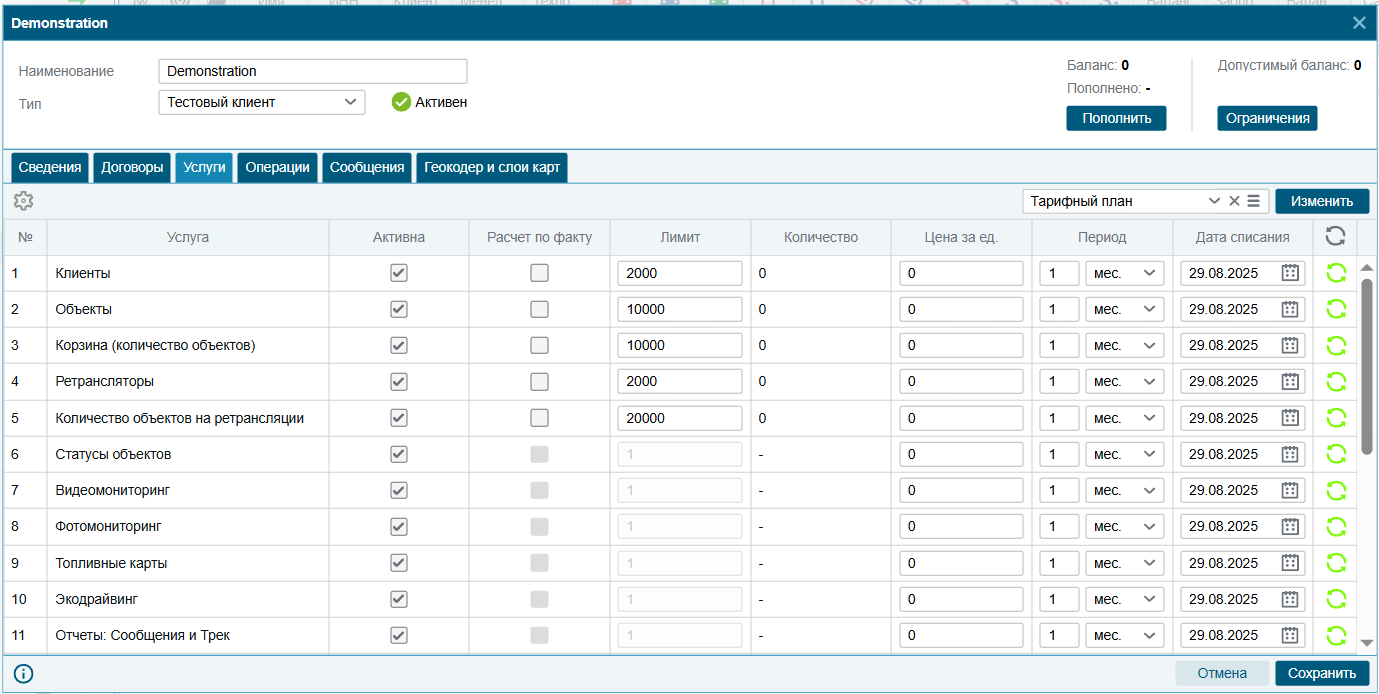Click refresh-all icon in table header
Viewport: 1379px width, 694px height.
click(1335, 236)
